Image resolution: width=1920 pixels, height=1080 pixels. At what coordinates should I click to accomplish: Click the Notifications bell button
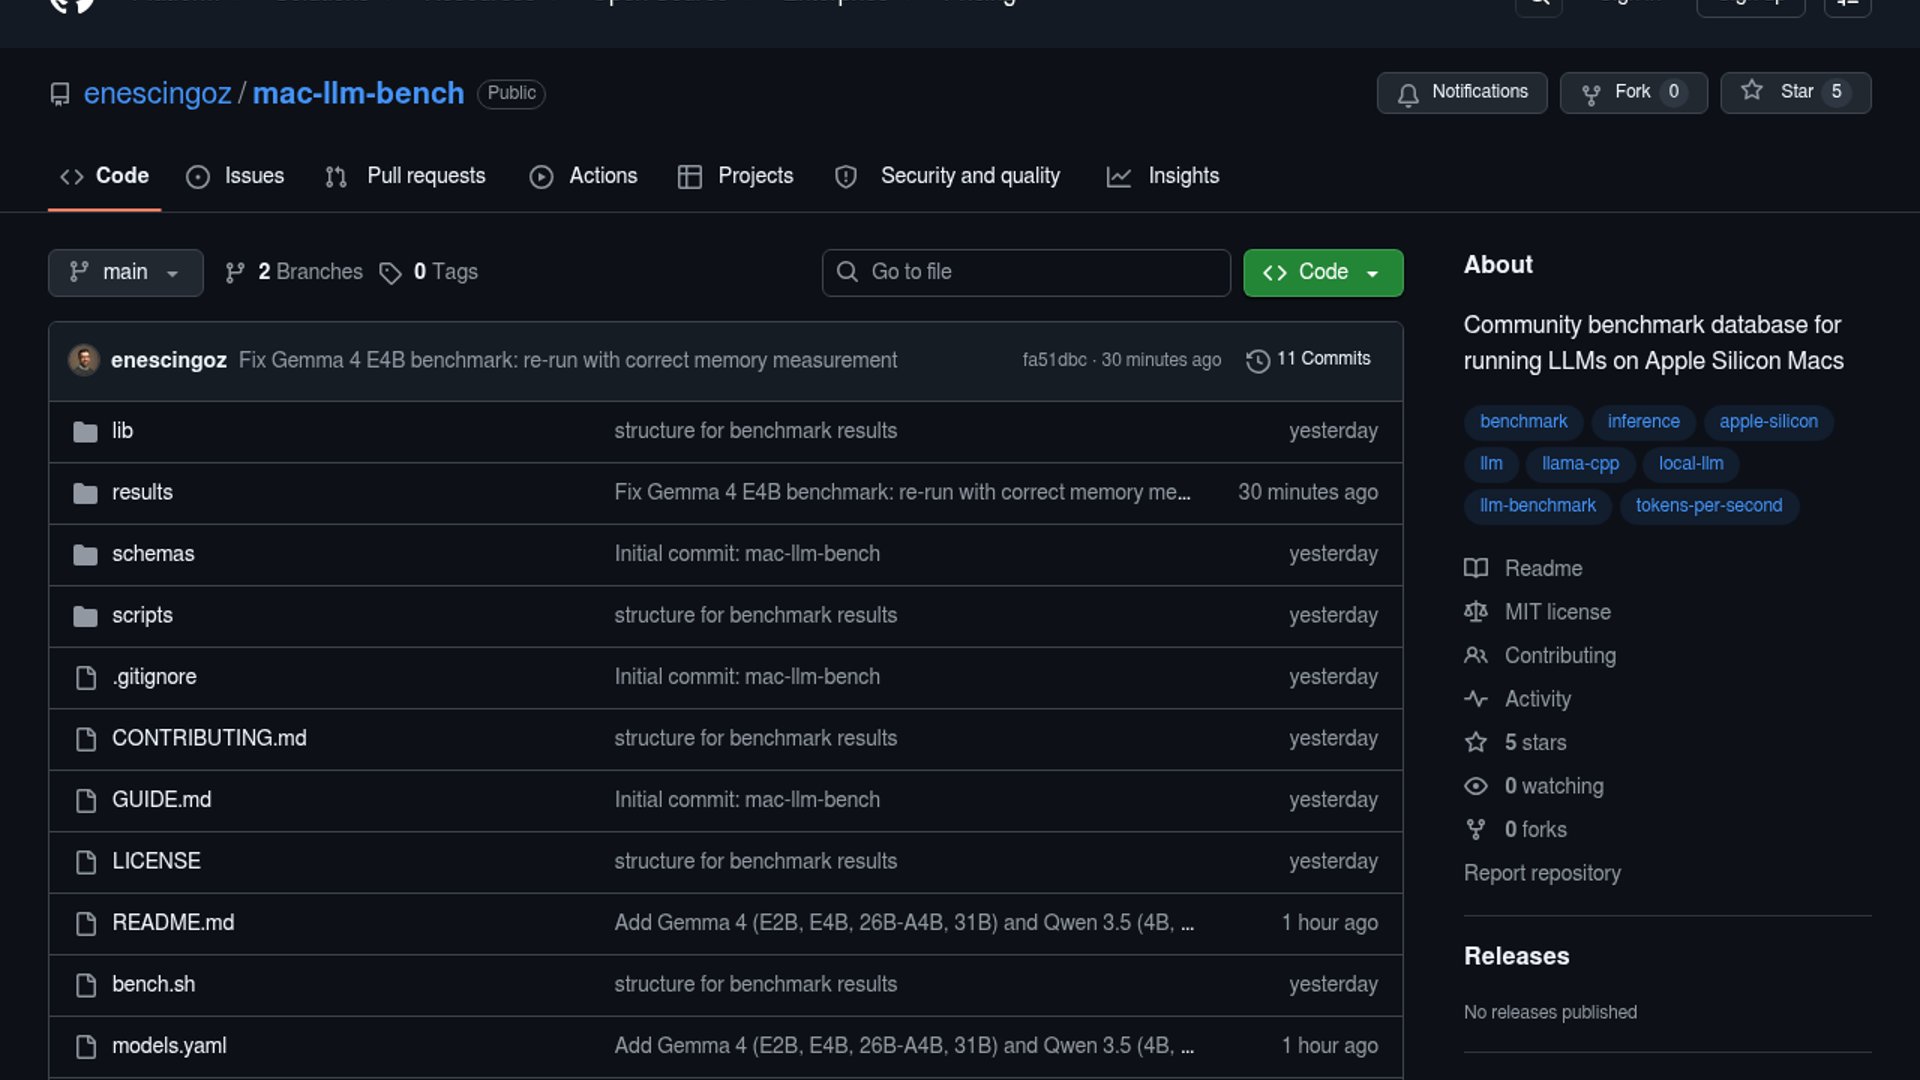click(1461, 92)
